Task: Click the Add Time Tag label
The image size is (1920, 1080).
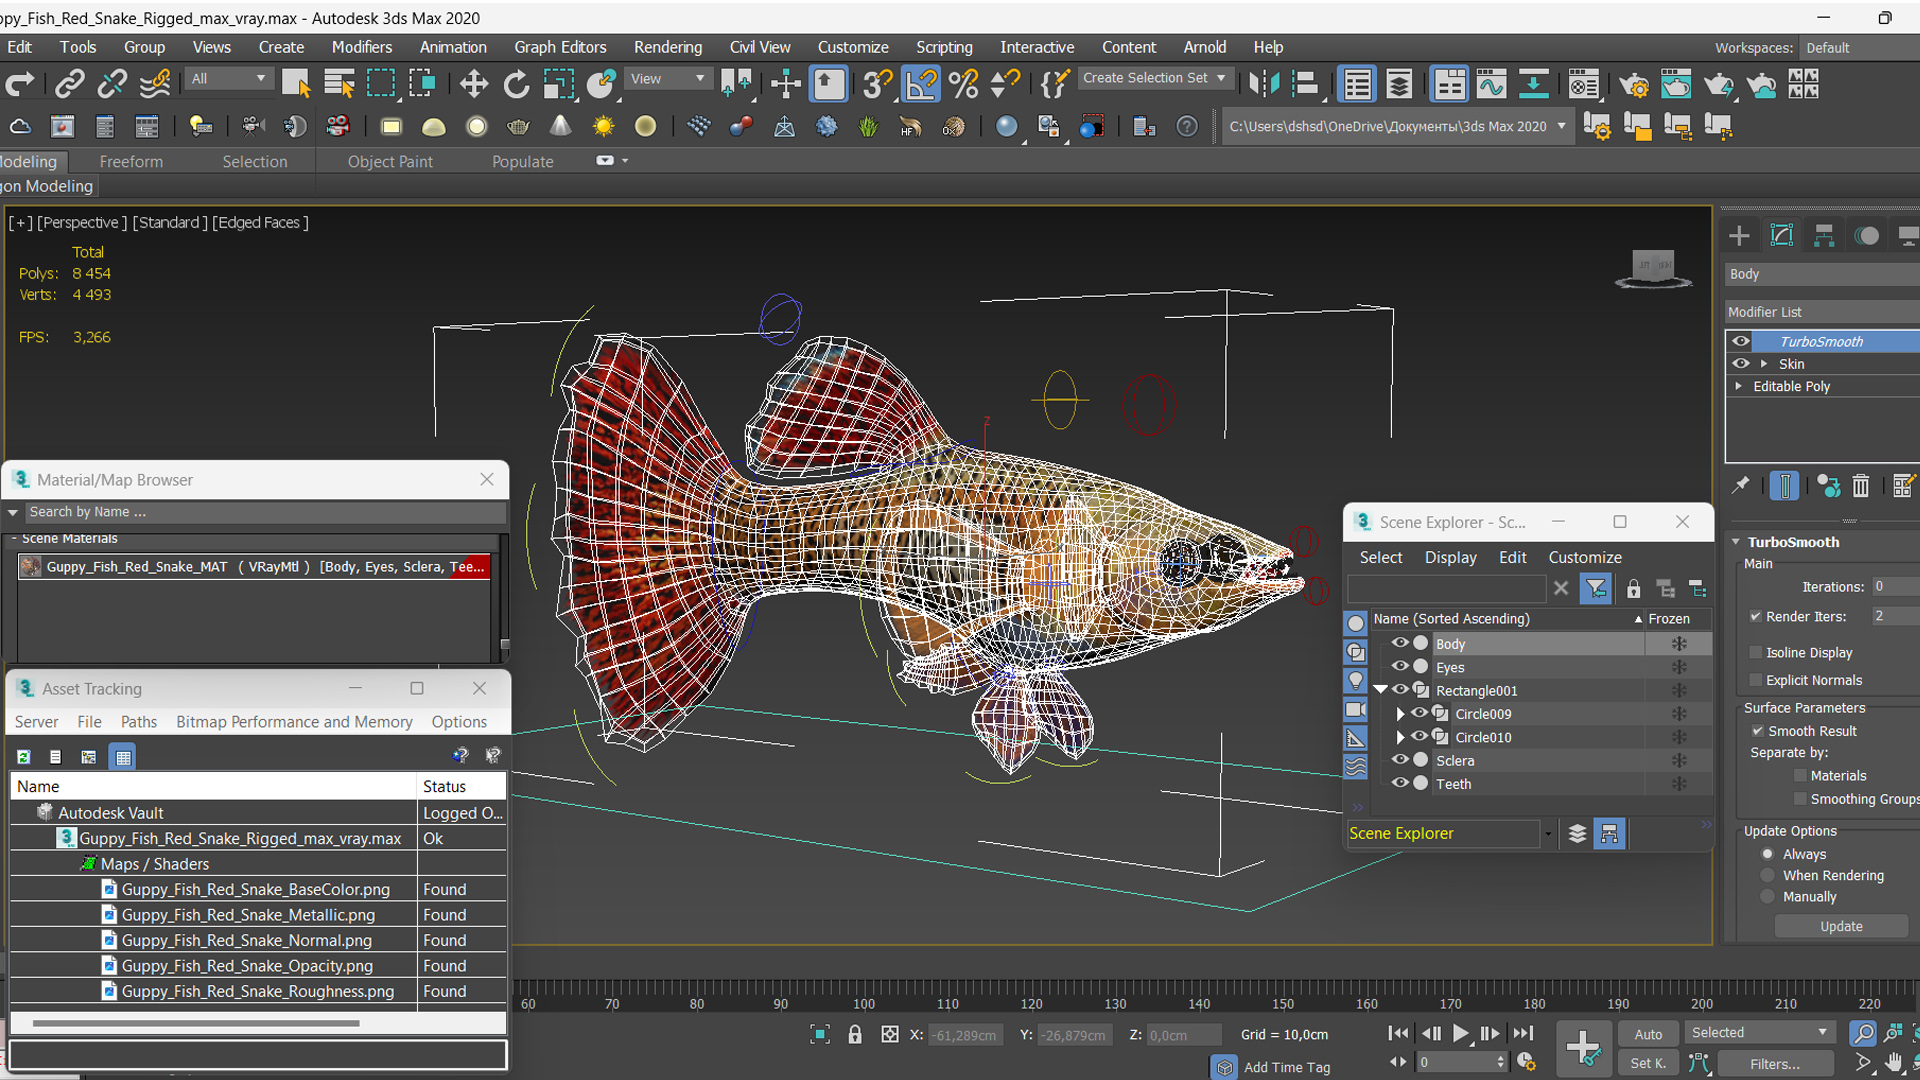Action: coord(1287,1067)
